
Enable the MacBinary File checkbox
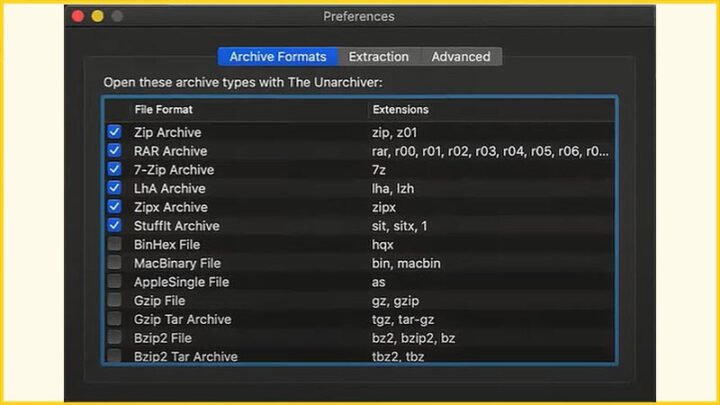point(114,263)
